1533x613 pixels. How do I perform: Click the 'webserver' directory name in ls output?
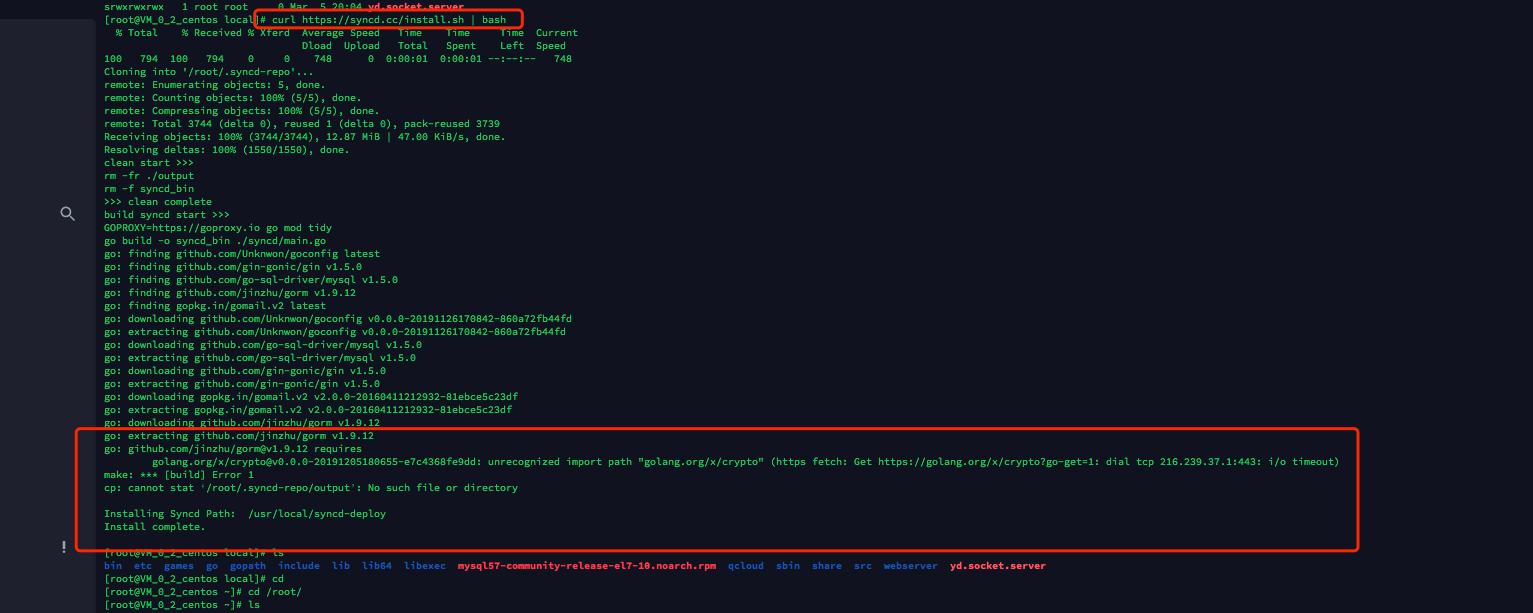pyautogui.click(x=911, y=566)
